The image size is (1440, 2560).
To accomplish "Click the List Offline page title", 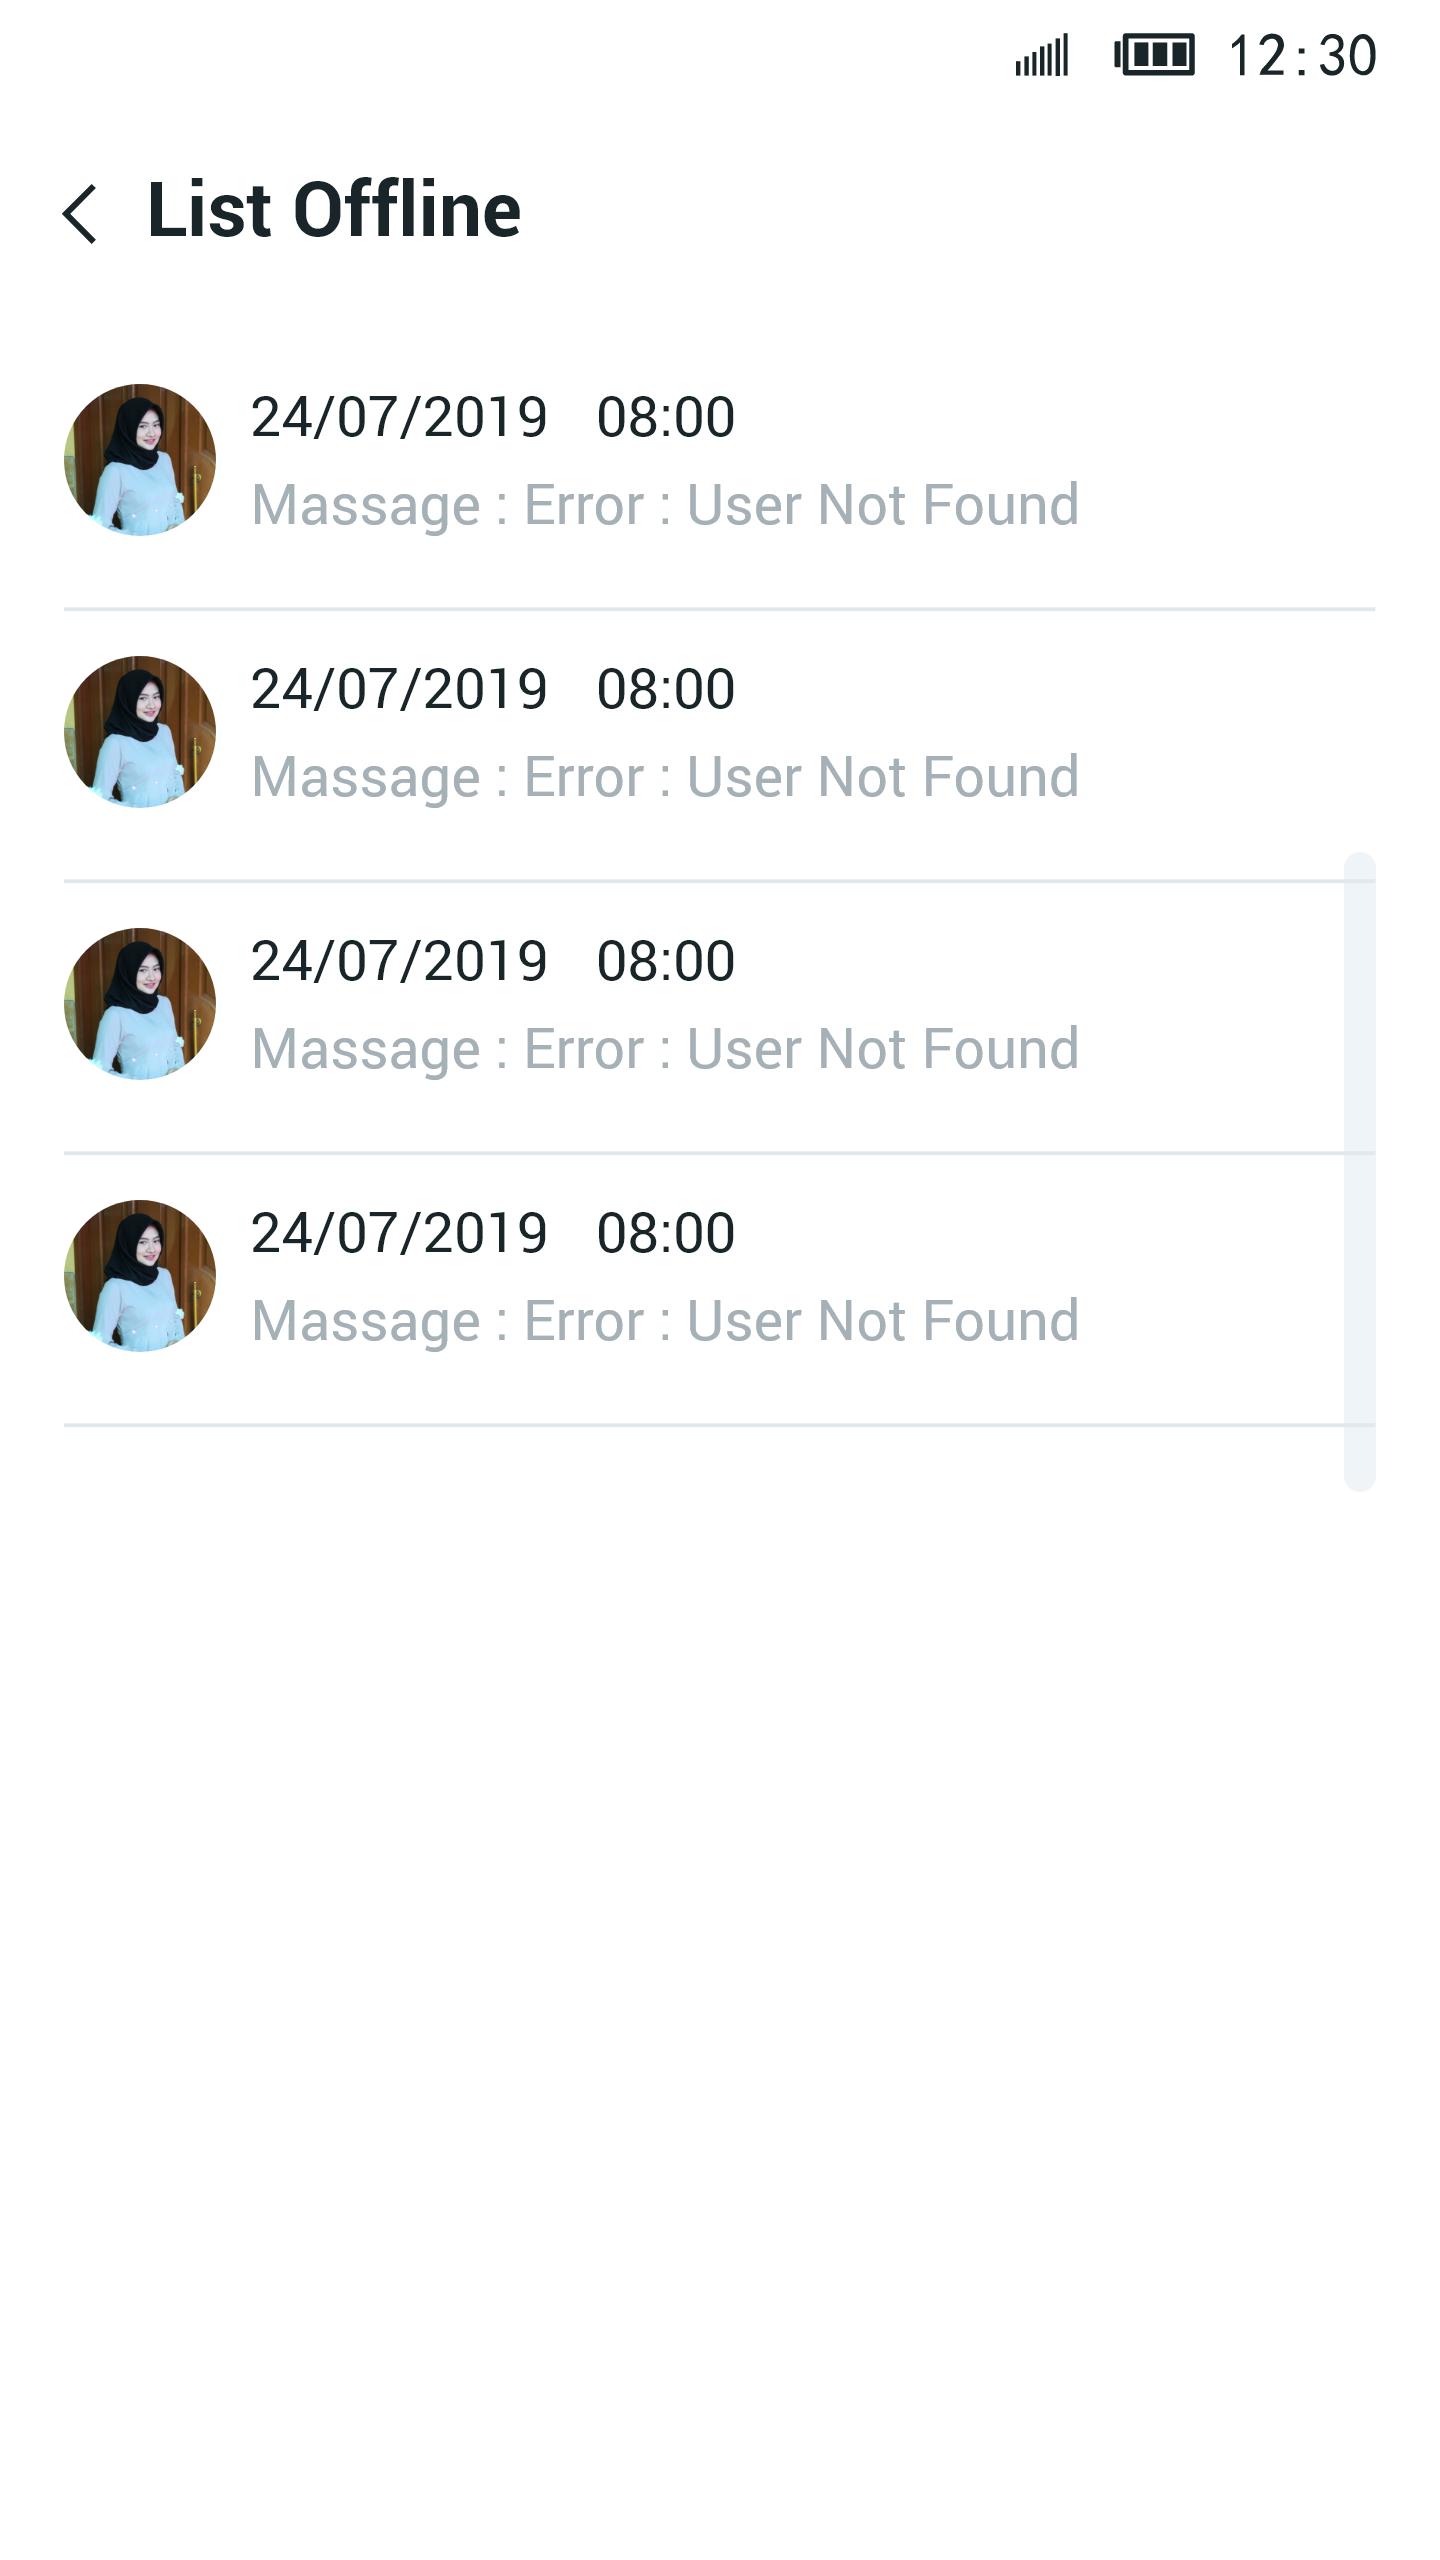I will (334, 210).
